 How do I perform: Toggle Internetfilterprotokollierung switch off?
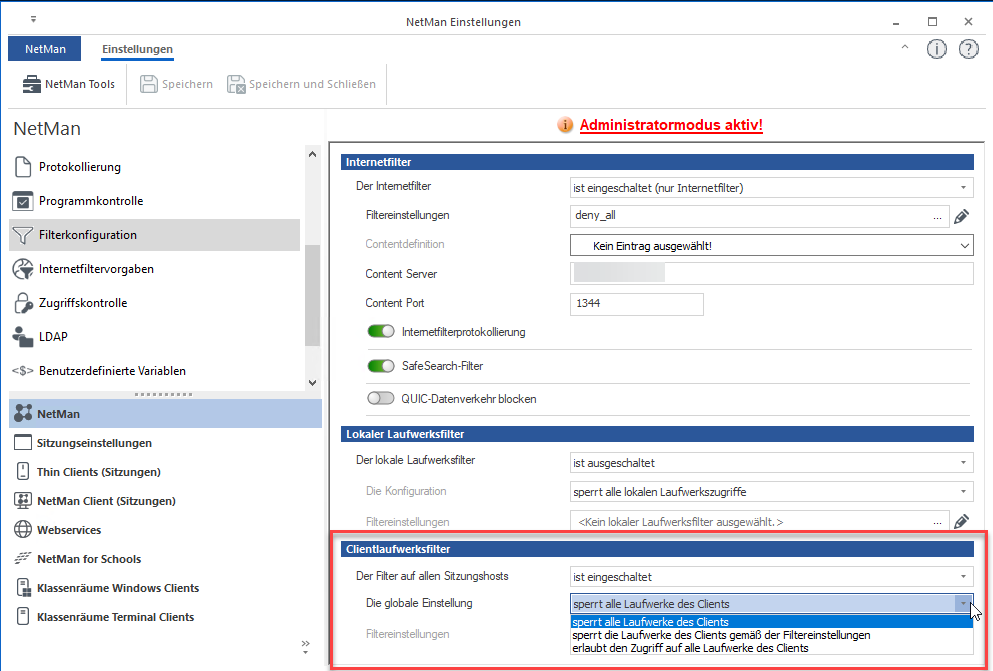pyautogui.click(x=381, y=332)
